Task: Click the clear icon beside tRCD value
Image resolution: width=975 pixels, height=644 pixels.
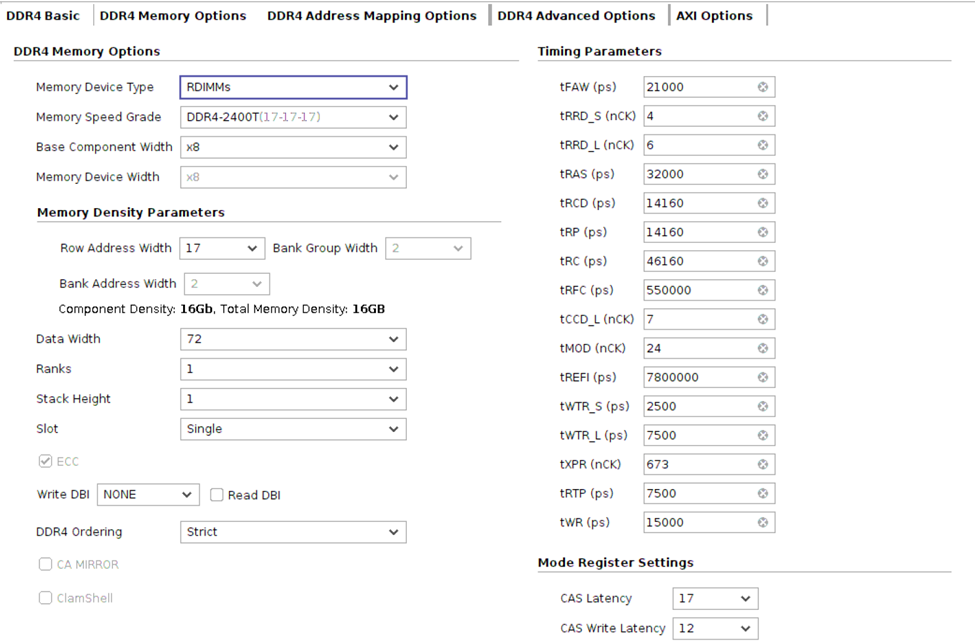Action: tap(762, 203)
